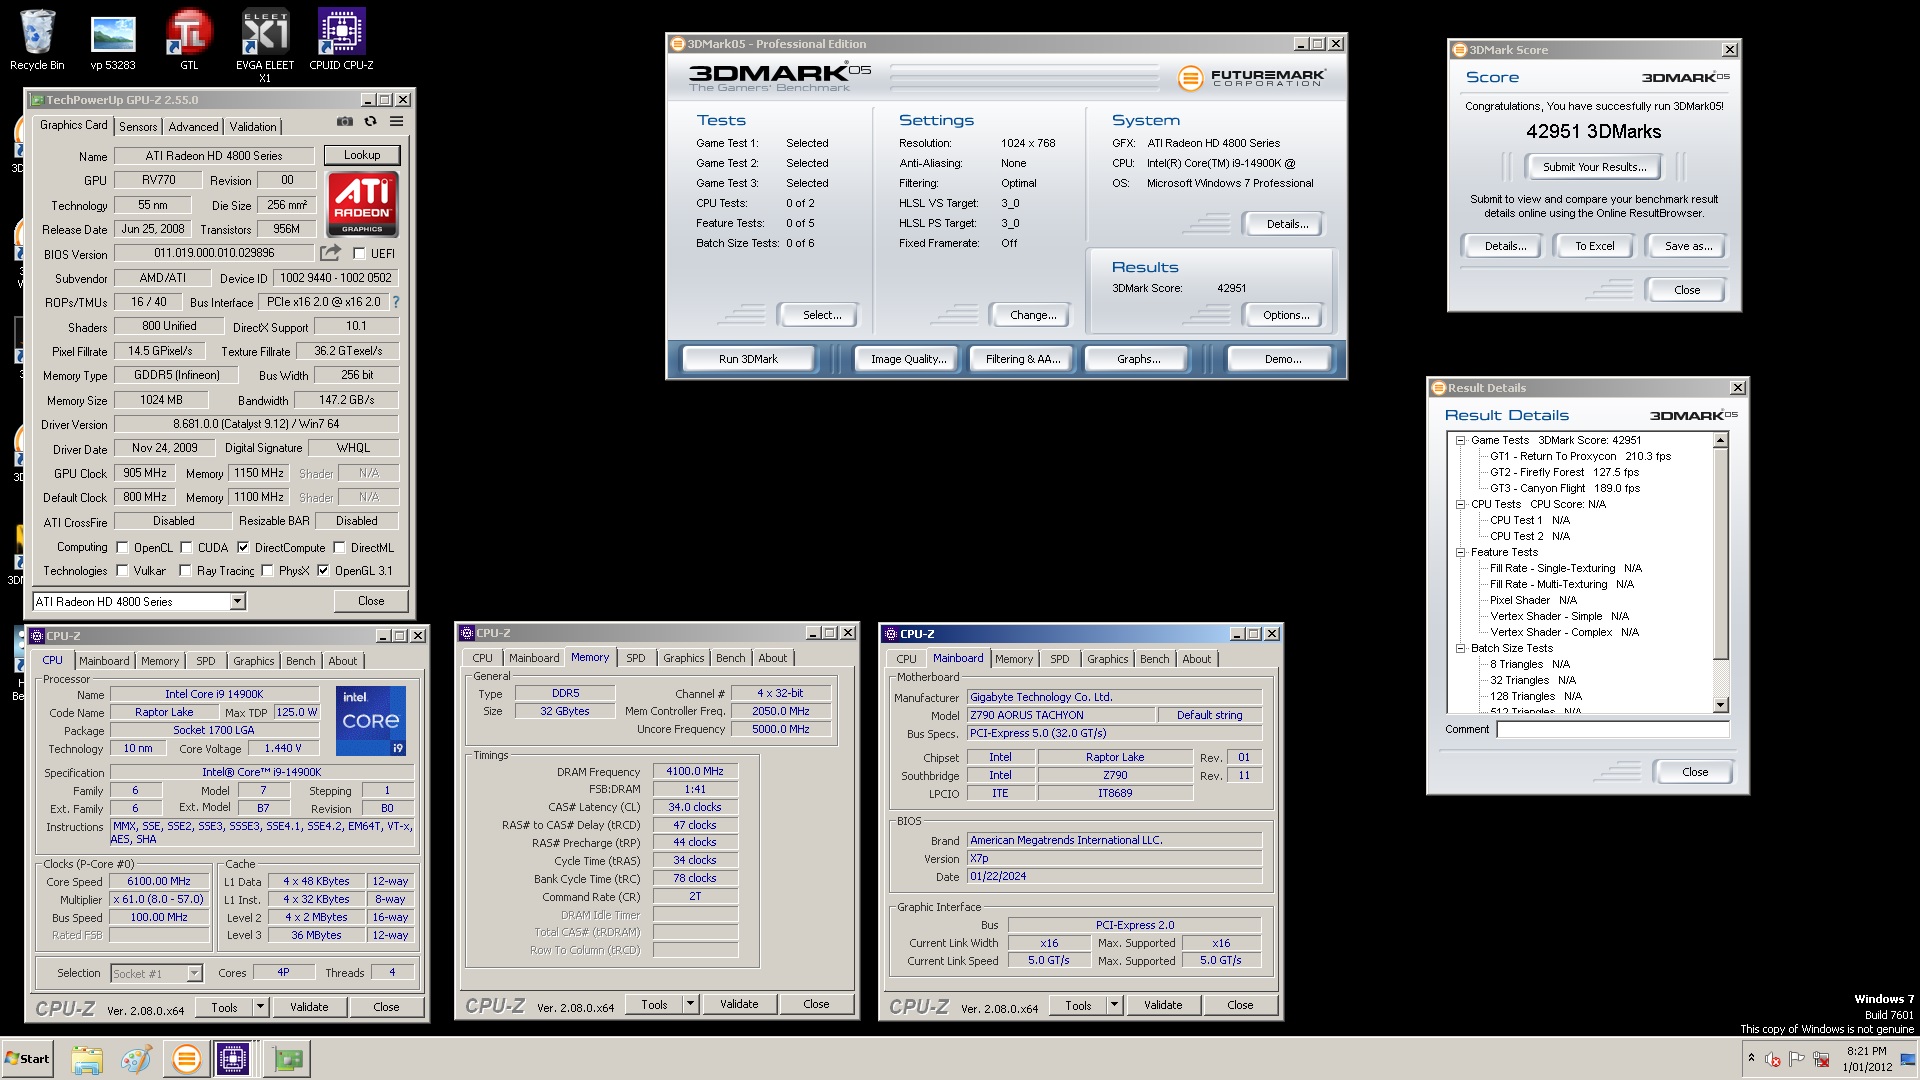Viewport: 1920px width, 1080px height.
Task: Click the Bus Interface question mark icon
Action: click(396, 302)
